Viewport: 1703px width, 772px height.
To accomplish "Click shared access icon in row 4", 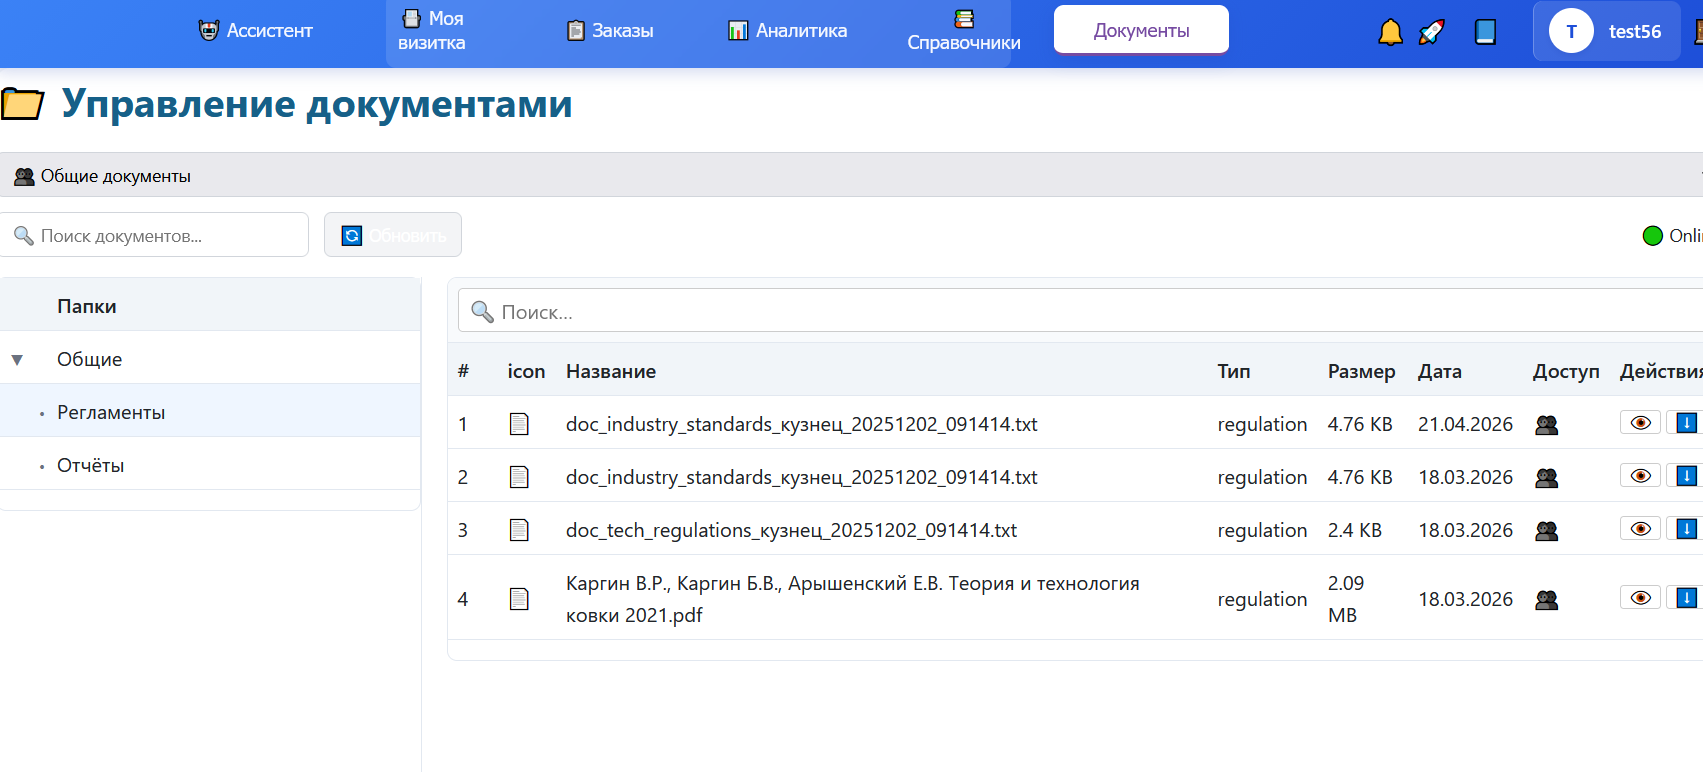I will click(1547, 600).
